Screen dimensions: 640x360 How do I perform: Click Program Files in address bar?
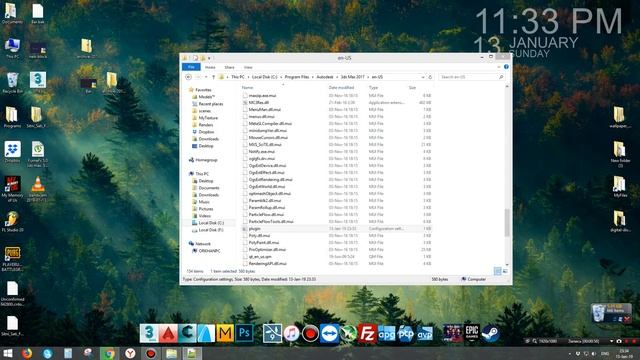[x=297, y=77]
